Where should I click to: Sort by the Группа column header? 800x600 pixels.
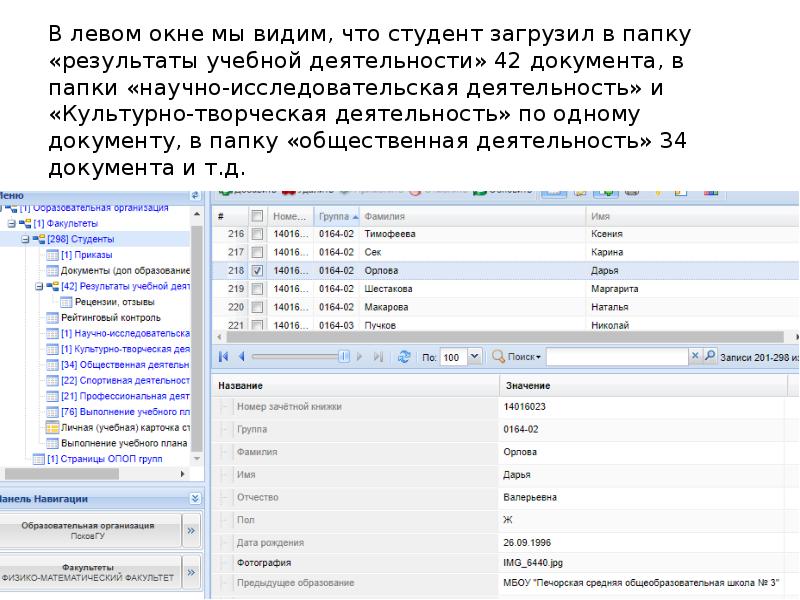[337, 216]
